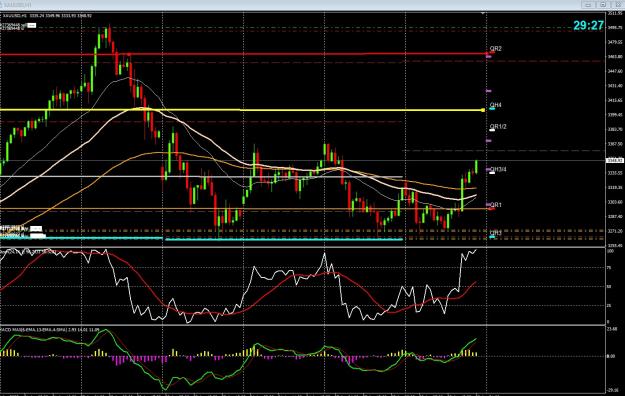625x396 pixels.
Task: Select the QR1 level label
Action: pyautogui.click(x=495, y=205)
